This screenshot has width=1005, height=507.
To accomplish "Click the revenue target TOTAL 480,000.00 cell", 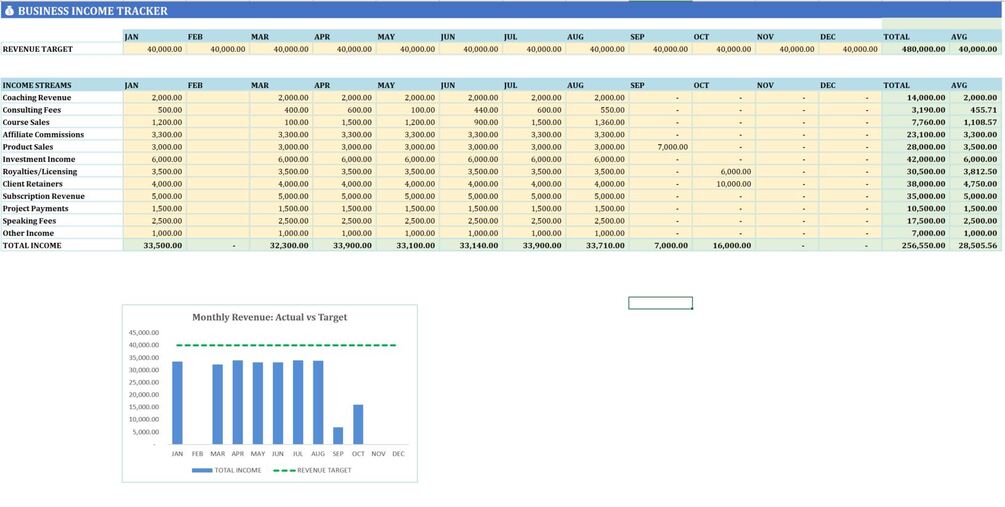I will tap(913, 49).
